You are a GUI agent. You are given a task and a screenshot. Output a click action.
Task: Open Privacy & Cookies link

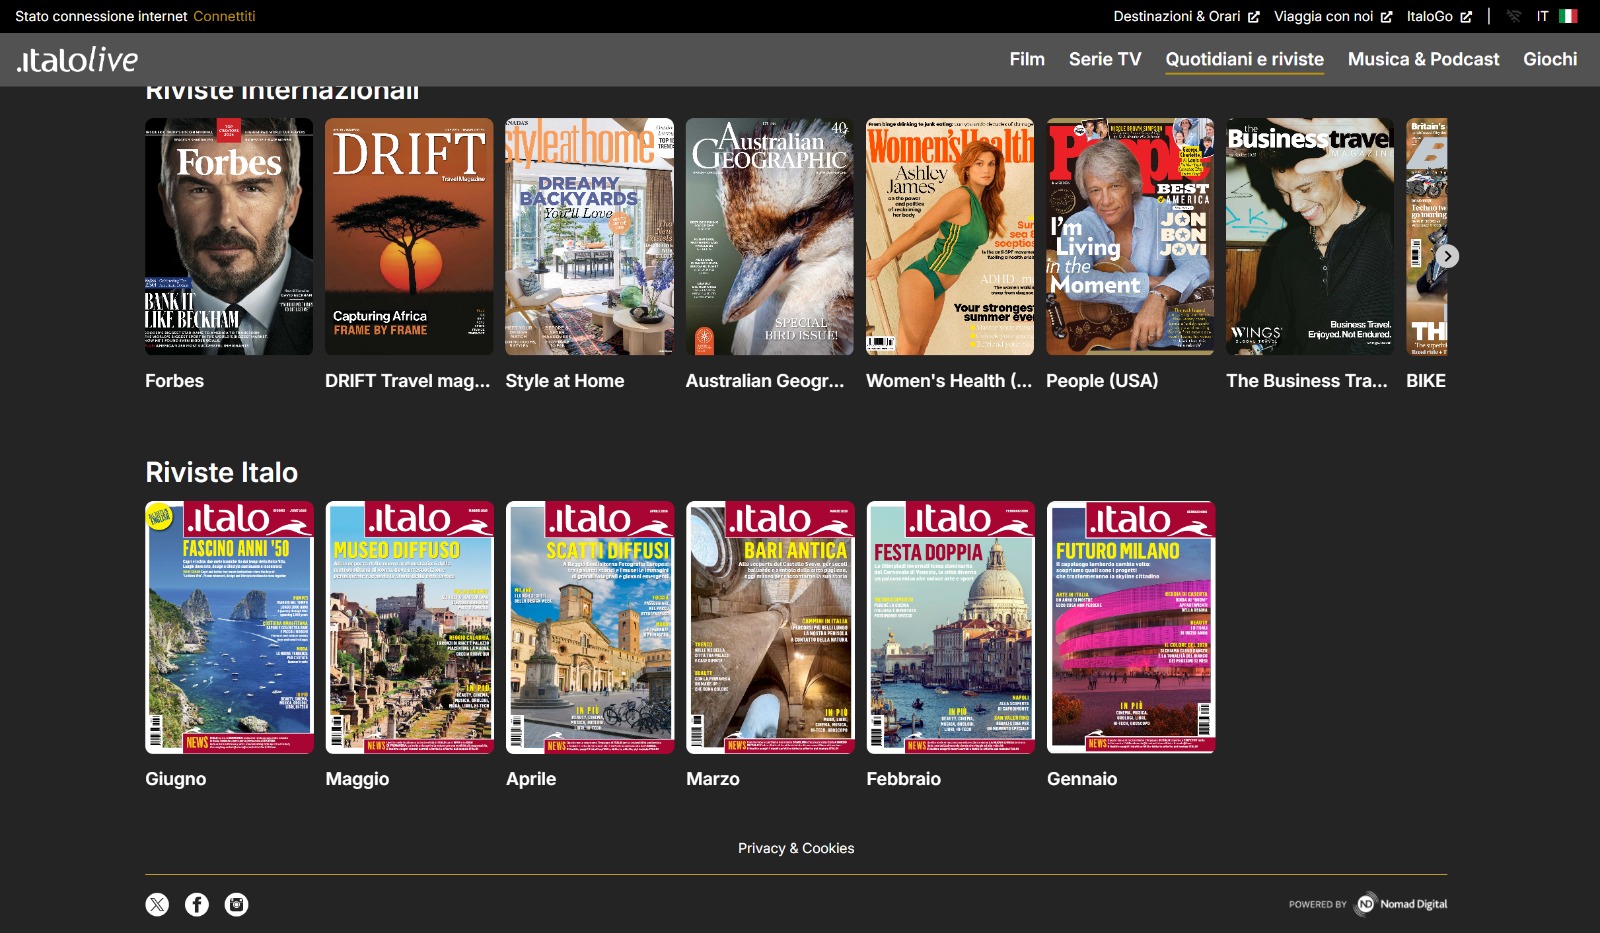click(x=796, y=848)
